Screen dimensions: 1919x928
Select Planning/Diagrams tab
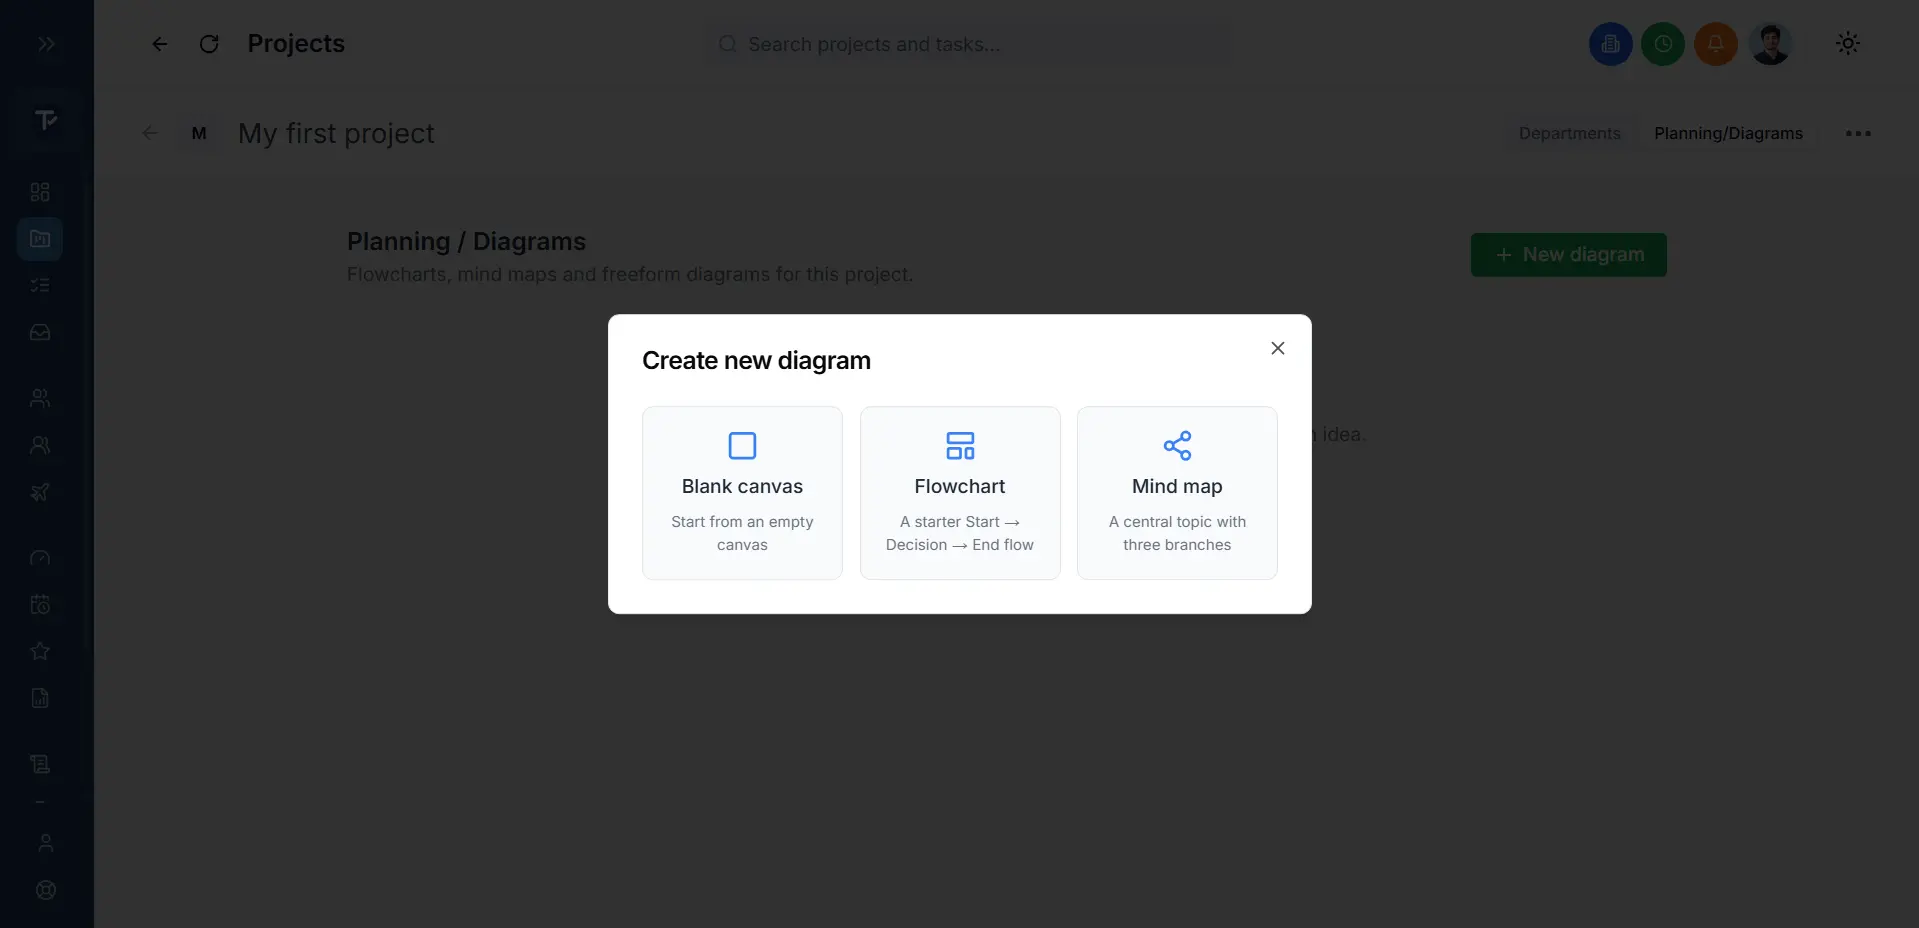1728,133
